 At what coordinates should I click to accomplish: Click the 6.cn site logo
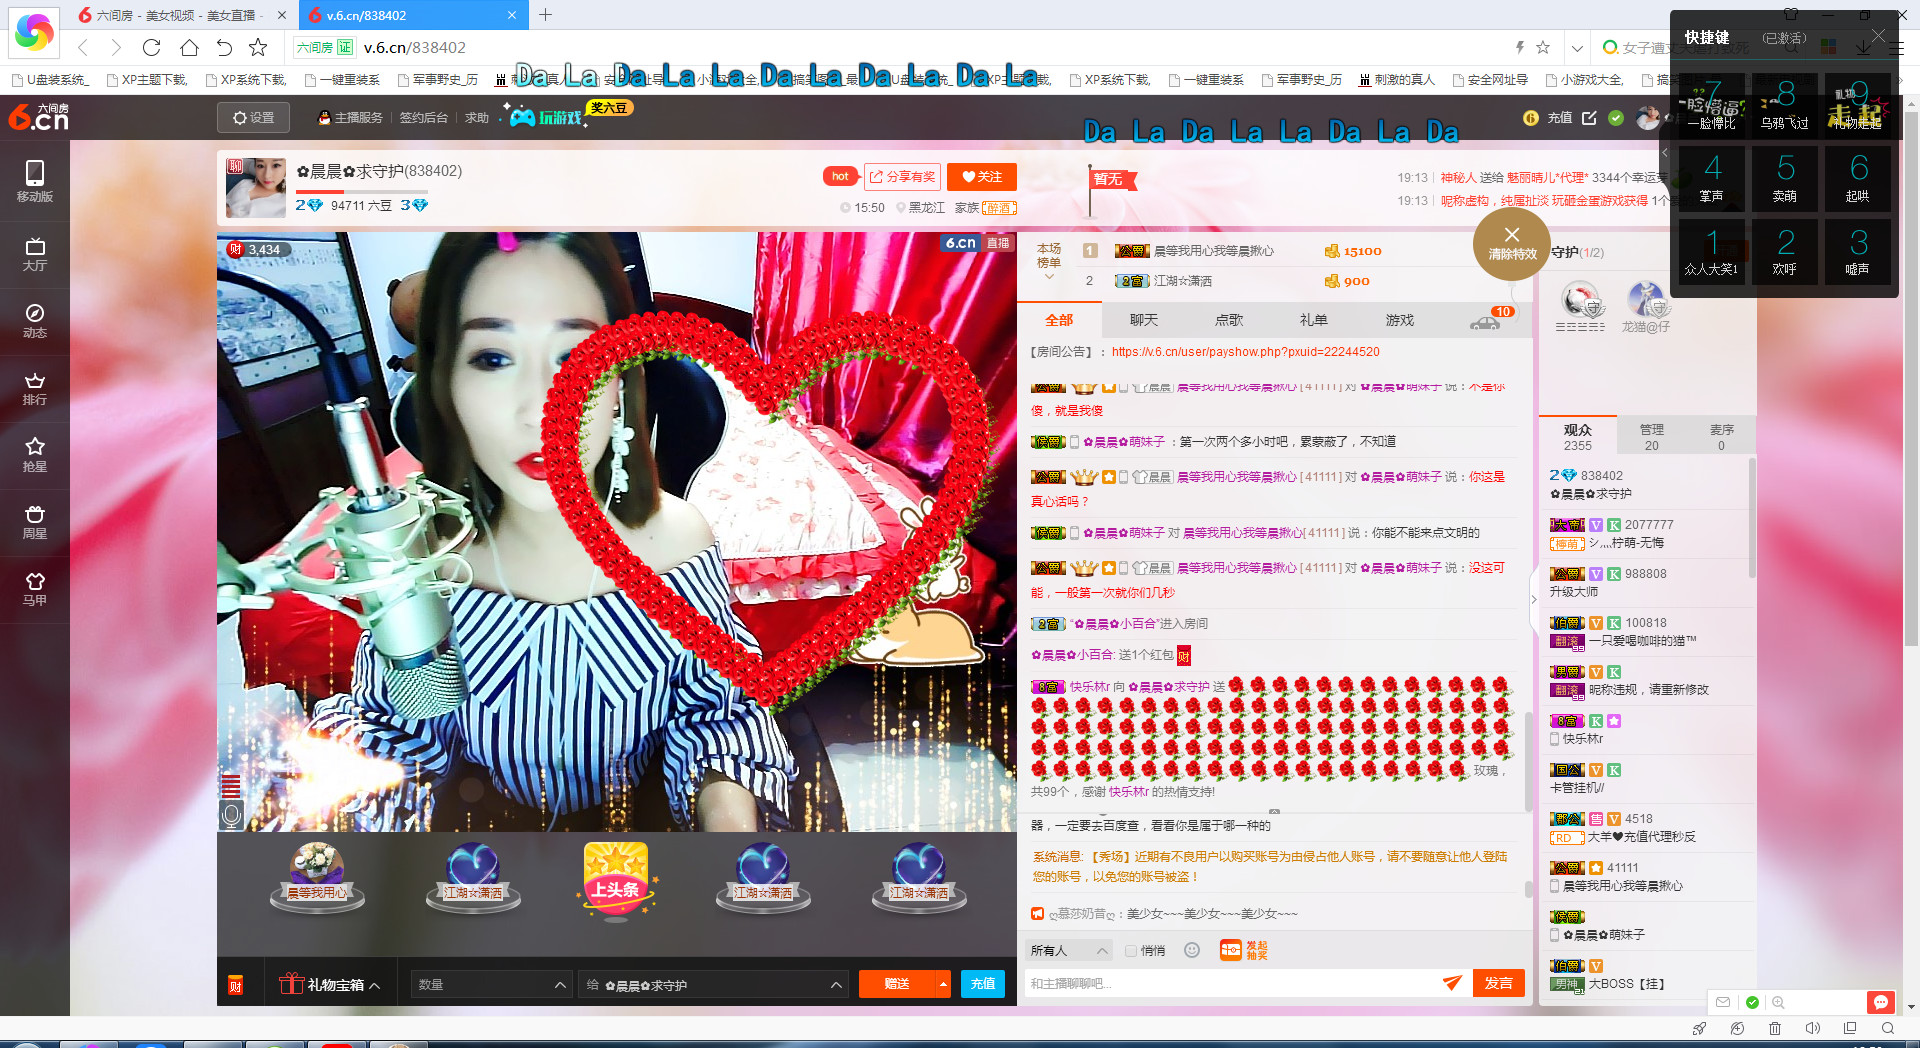pyautogui.click(x=39, y=117)
